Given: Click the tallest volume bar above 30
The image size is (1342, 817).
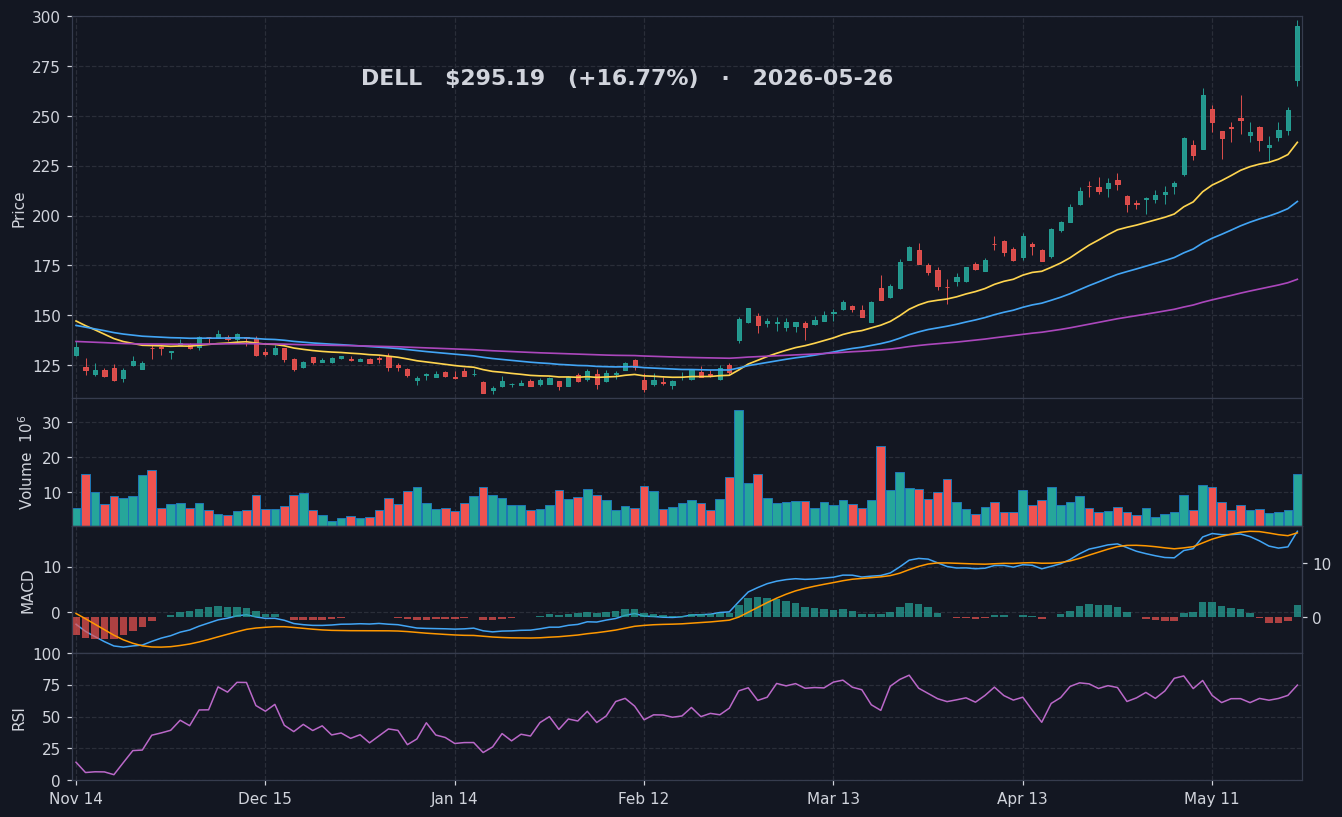Looking at the screenshot, I should tap(739, 468).
